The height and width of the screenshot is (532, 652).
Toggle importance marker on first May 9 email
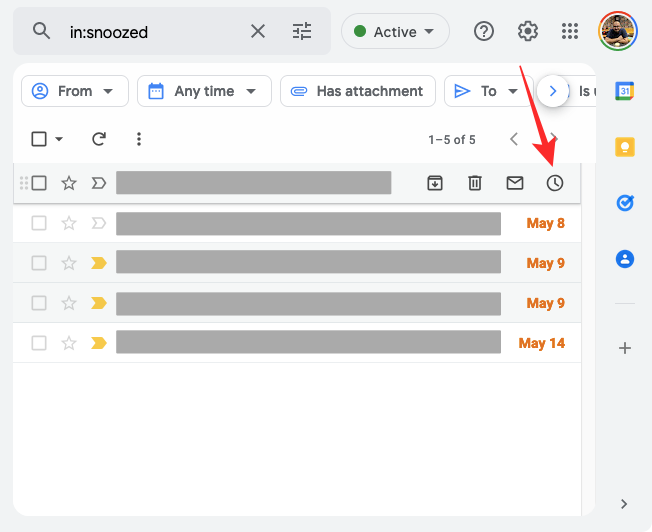point(98,263)
